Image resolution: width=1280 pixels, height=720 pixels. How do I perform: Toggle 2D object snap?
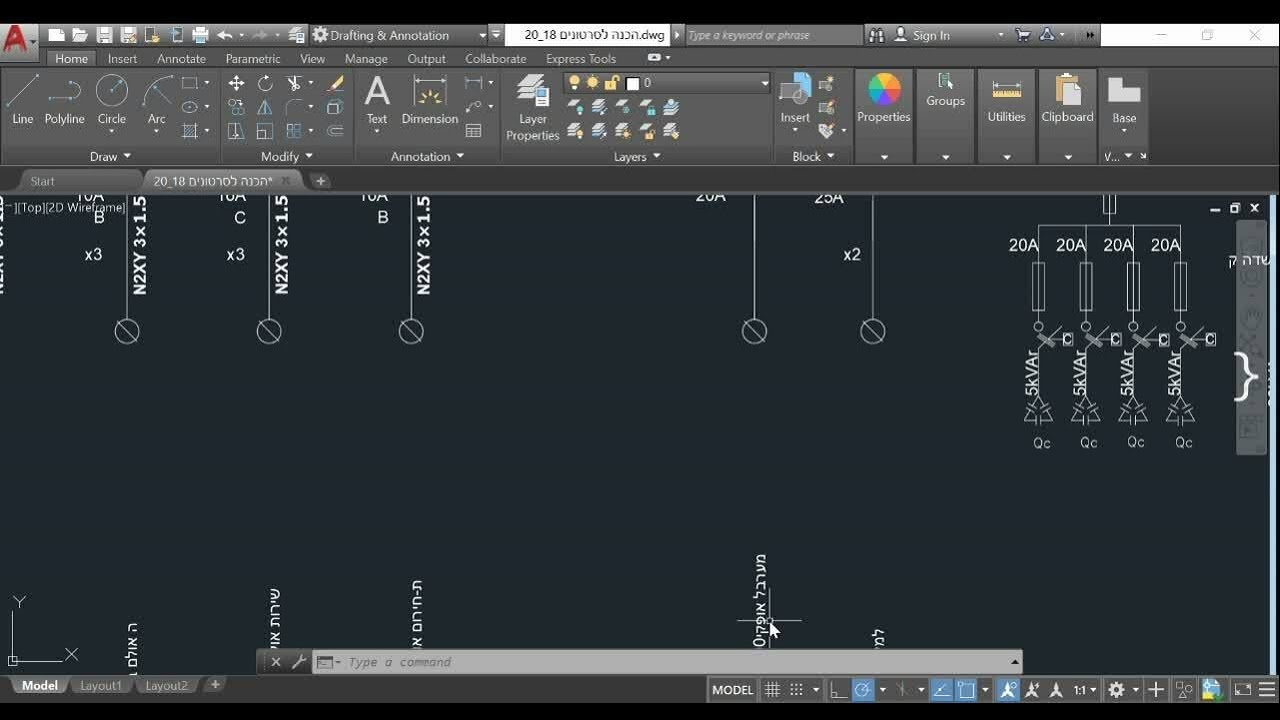tap(966, 690)
